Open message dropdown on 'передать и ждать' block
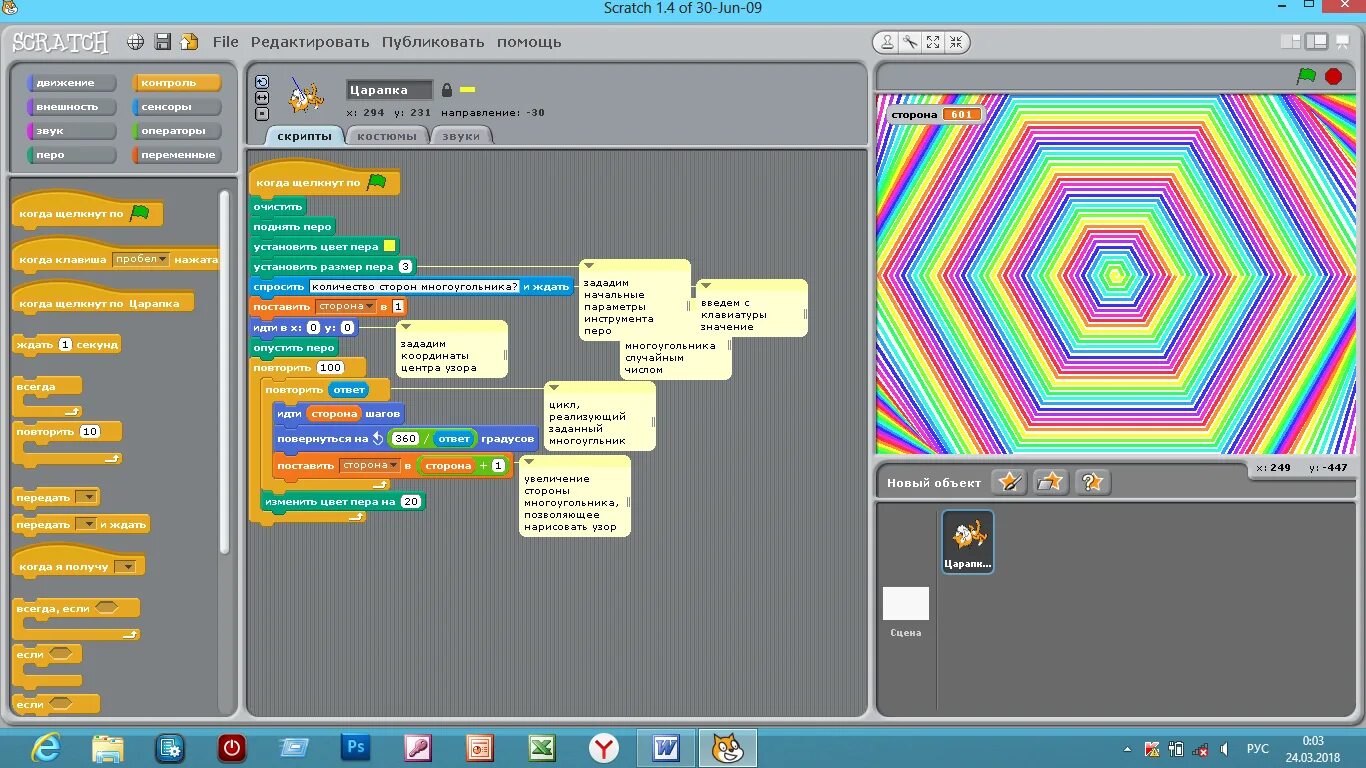This screenshot has height=768, width=1366. click(86, 524)
